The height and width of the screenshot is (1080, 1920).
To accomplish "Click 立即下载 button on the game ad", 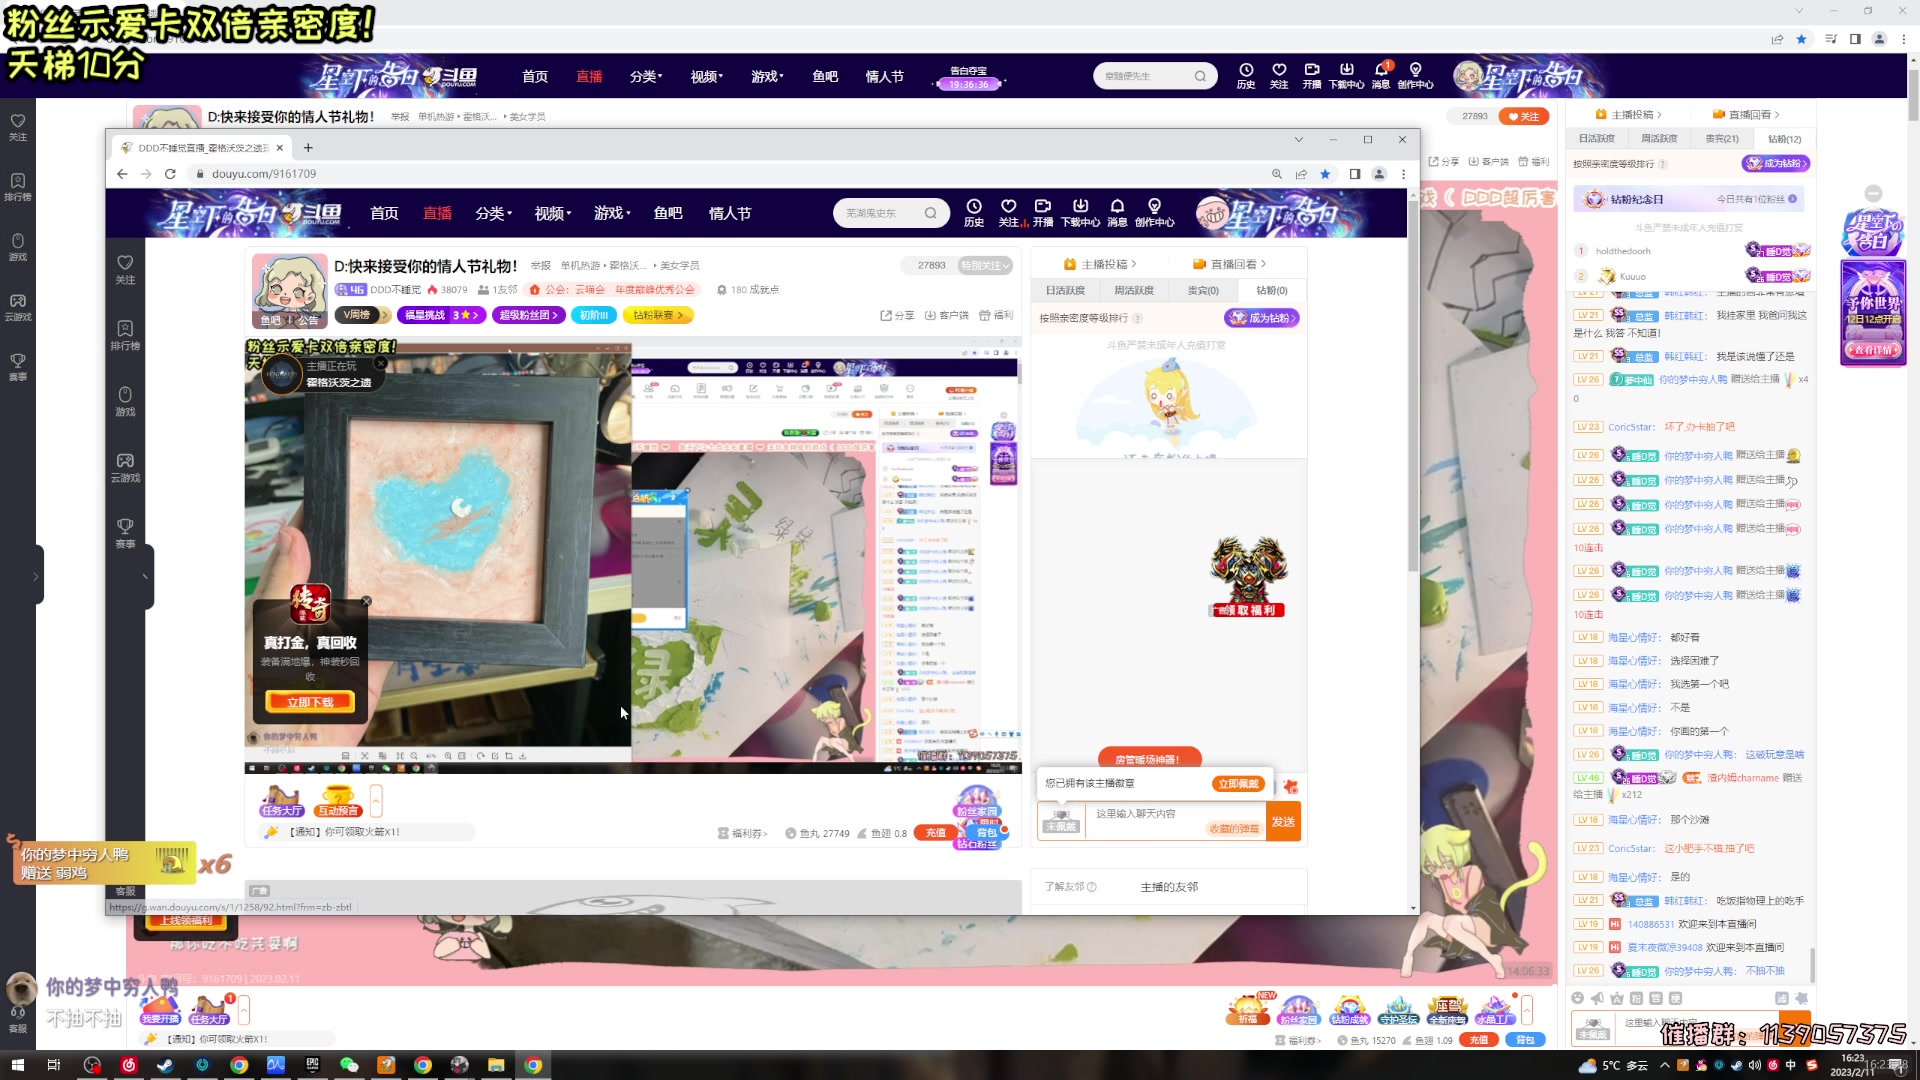I will coord(310,702).
